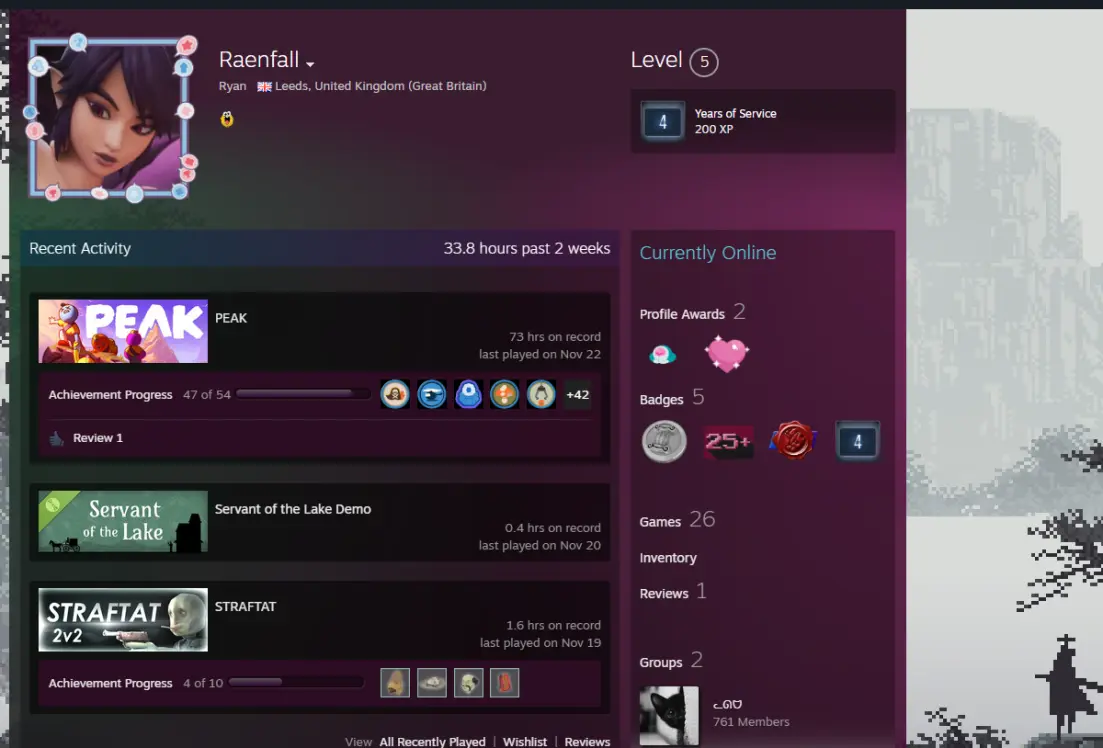
Task: Expand the Raenfall username dropdown arrow
Action: click(310, 65)
